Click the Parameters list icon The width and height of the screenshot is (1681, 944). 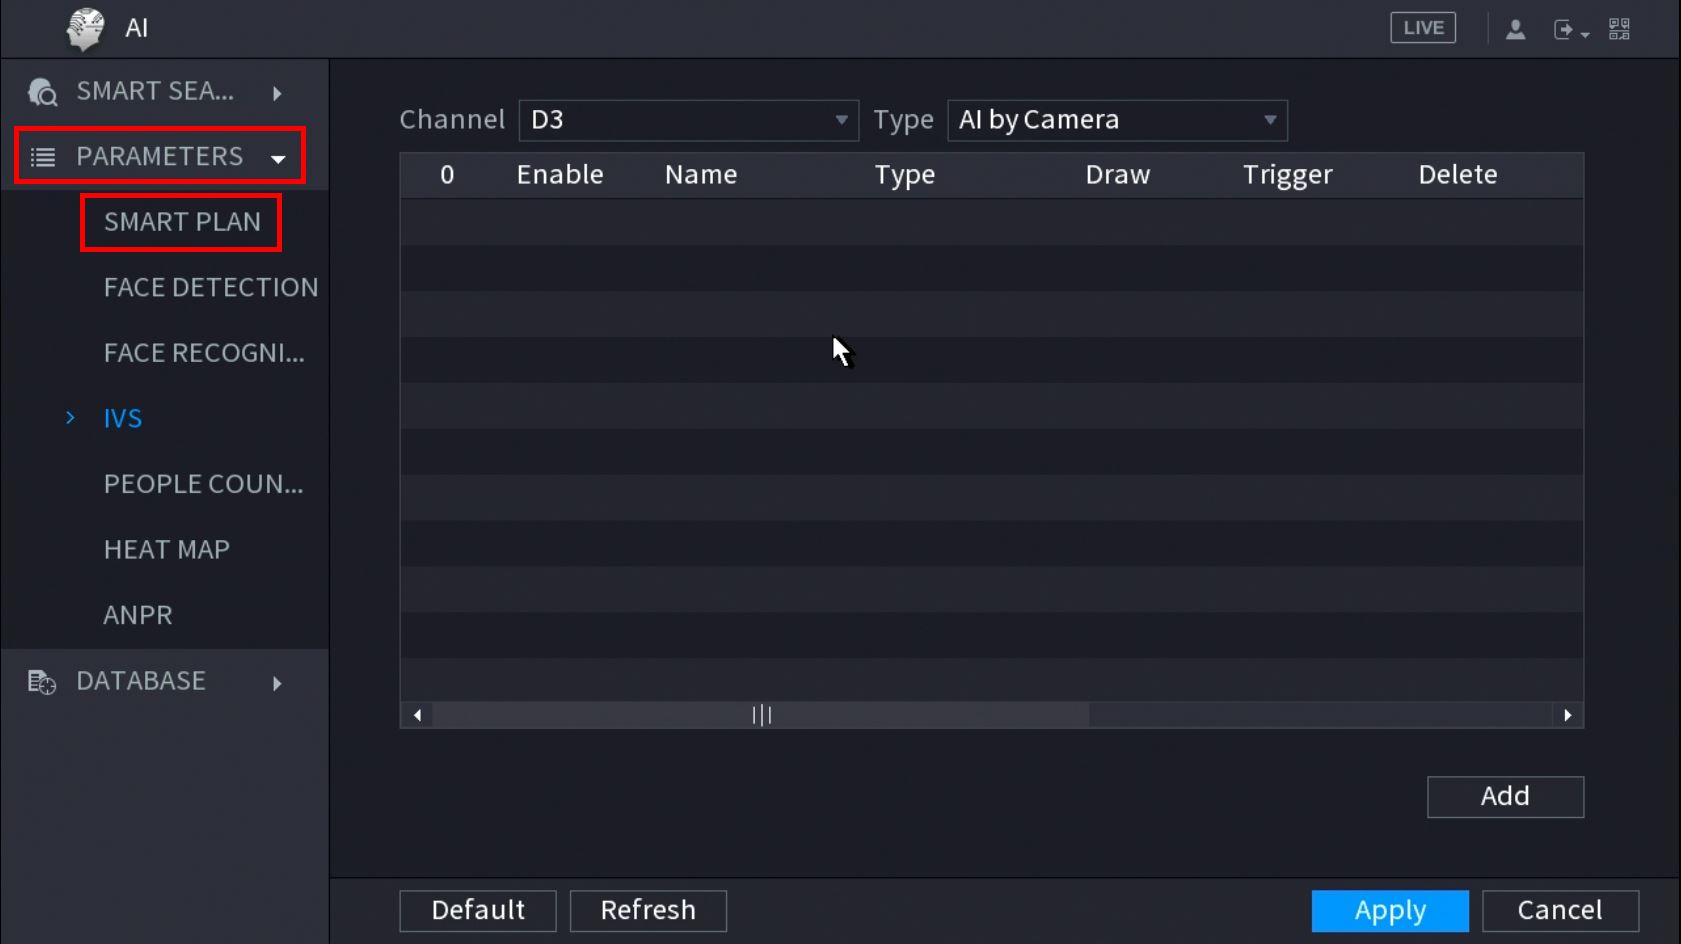click(x=43, y=157)
